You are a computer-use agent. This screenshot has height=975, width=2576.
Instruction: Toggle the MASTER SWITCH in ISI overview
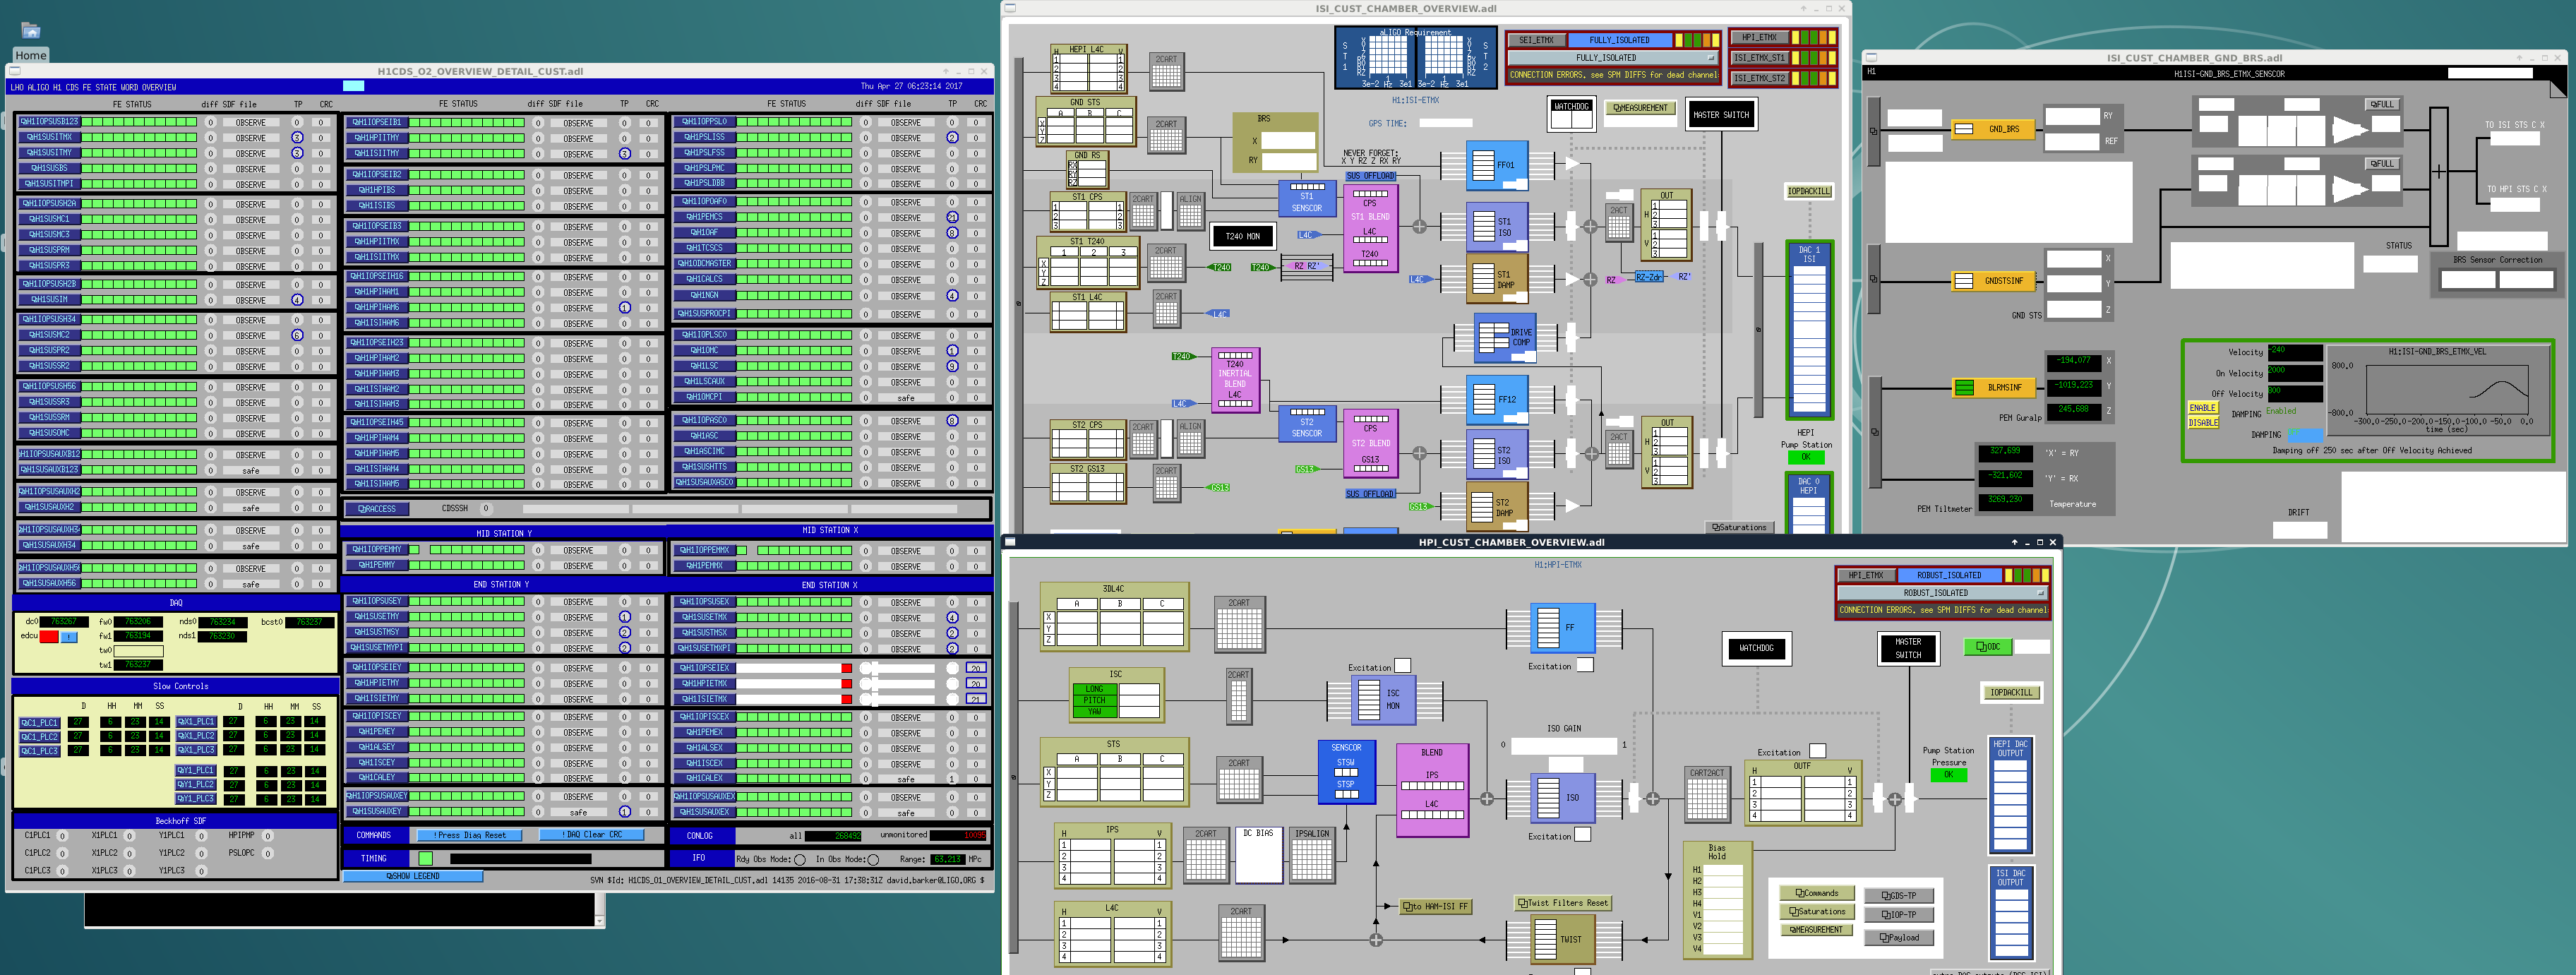[x=1721, y=115]
